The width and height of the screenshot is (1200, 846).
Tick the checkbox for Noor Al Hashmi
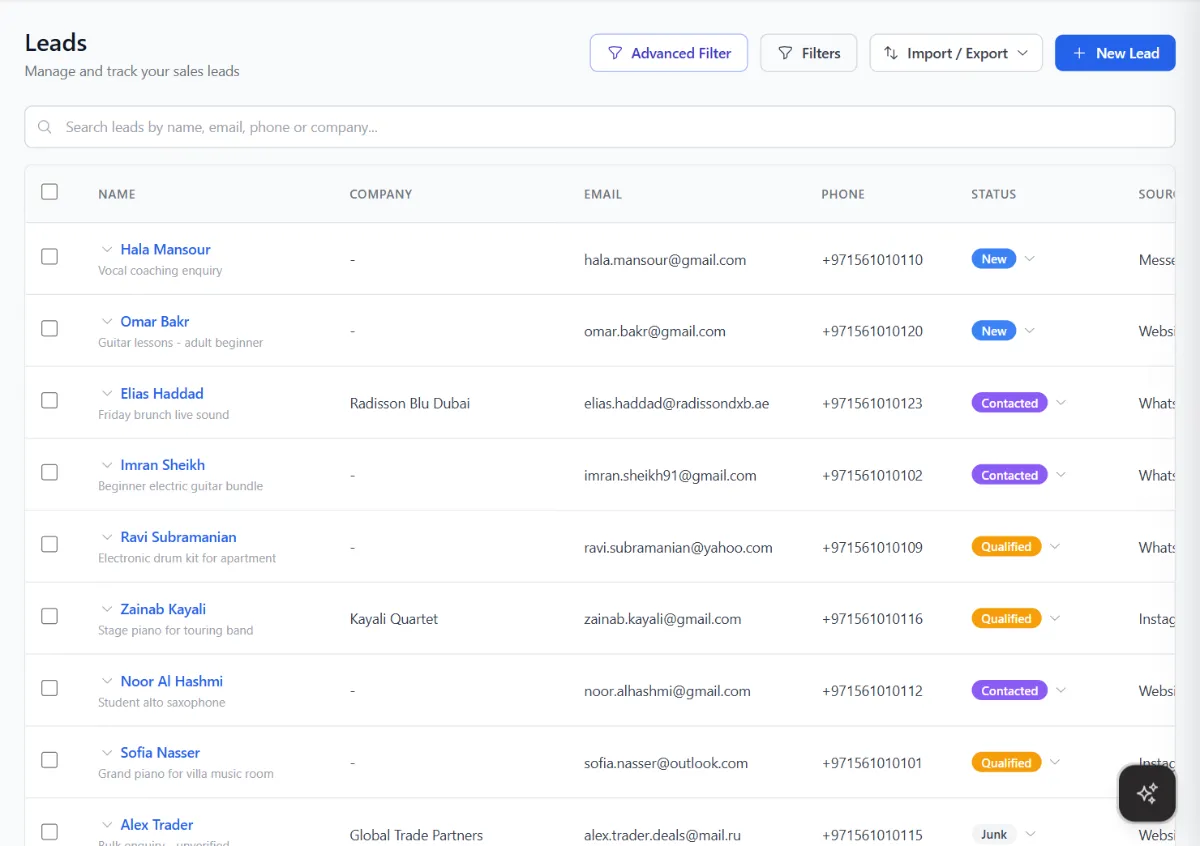[x=49, y=688]
